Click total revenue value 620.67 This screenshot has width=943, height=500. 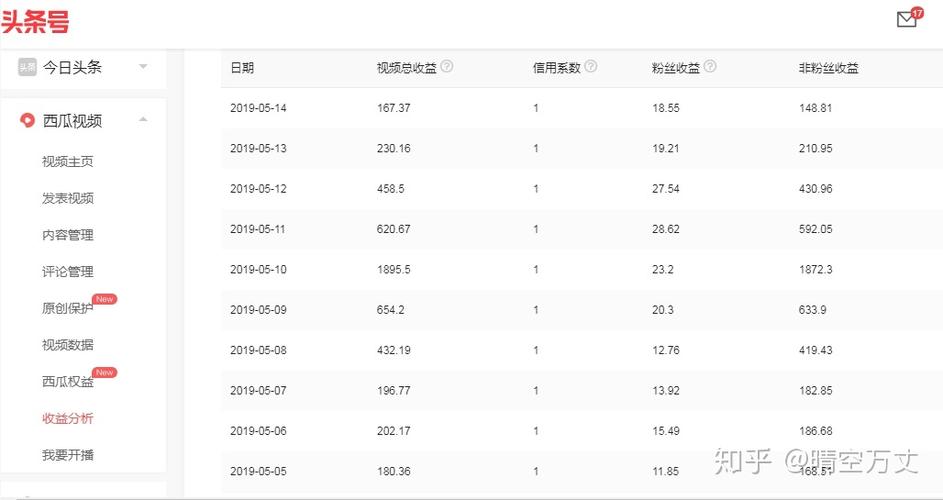coord(394,229)
